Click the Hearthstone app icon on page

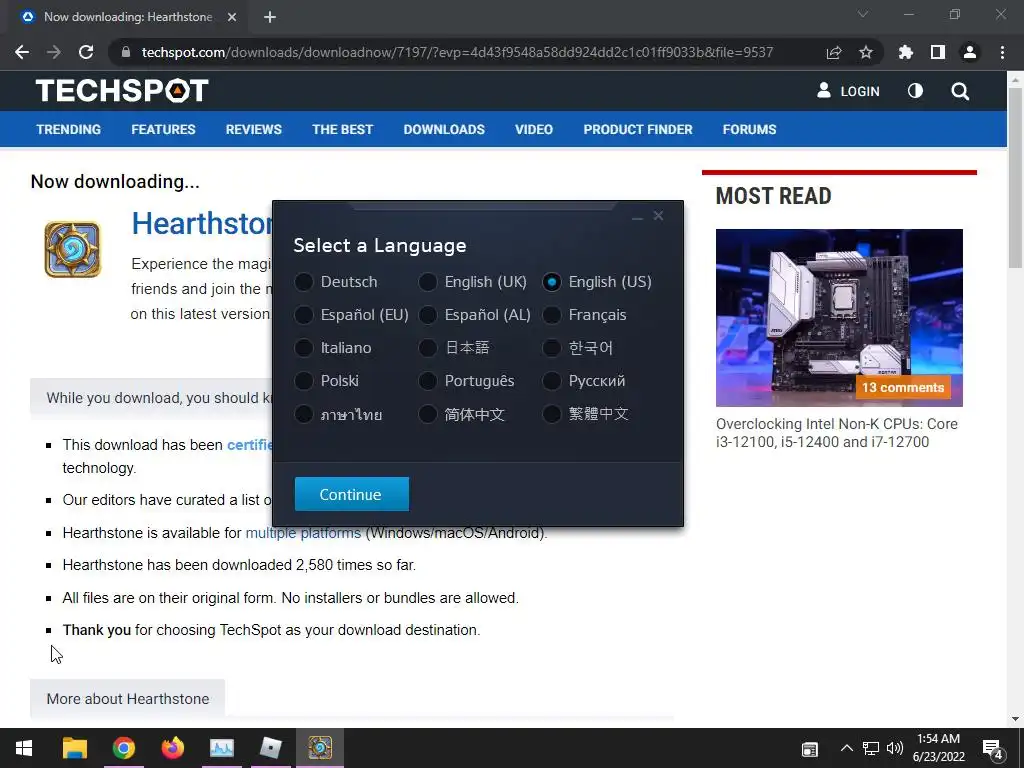(72, 249)
